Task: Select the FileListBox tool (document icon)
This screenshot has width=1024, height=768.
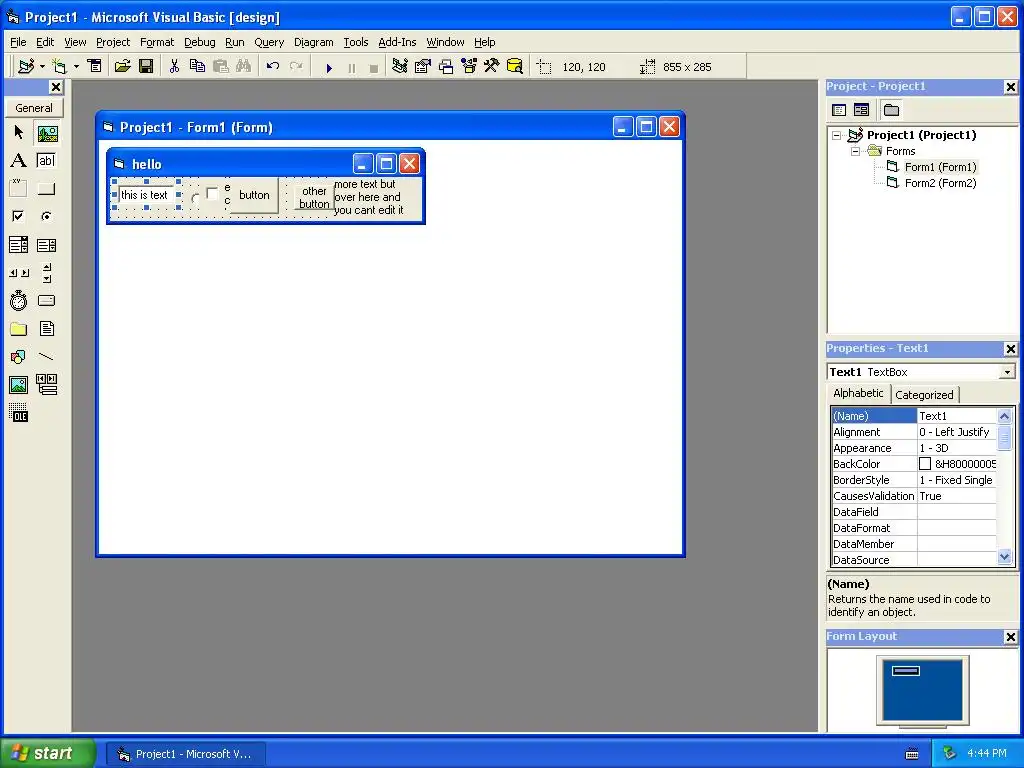Action: (x=46, y=329)
